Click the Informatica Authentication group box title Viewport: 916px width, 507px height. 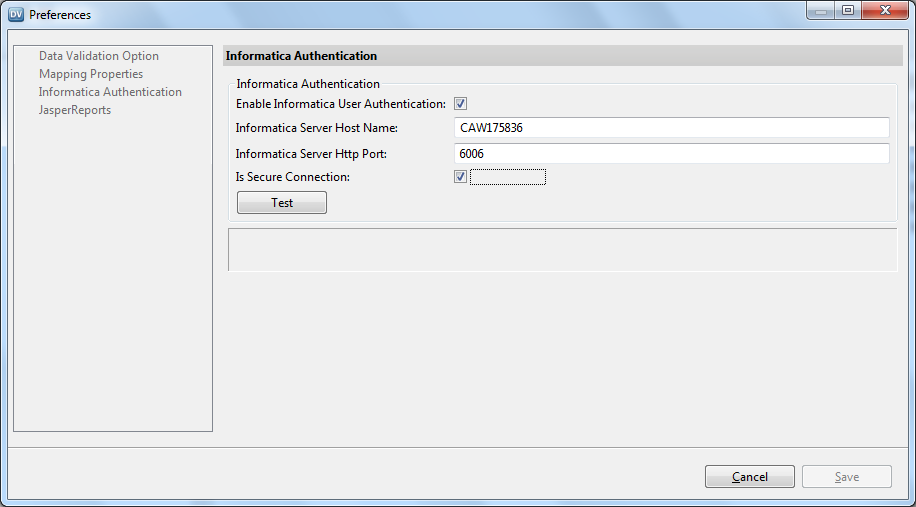tap(308, 84)
